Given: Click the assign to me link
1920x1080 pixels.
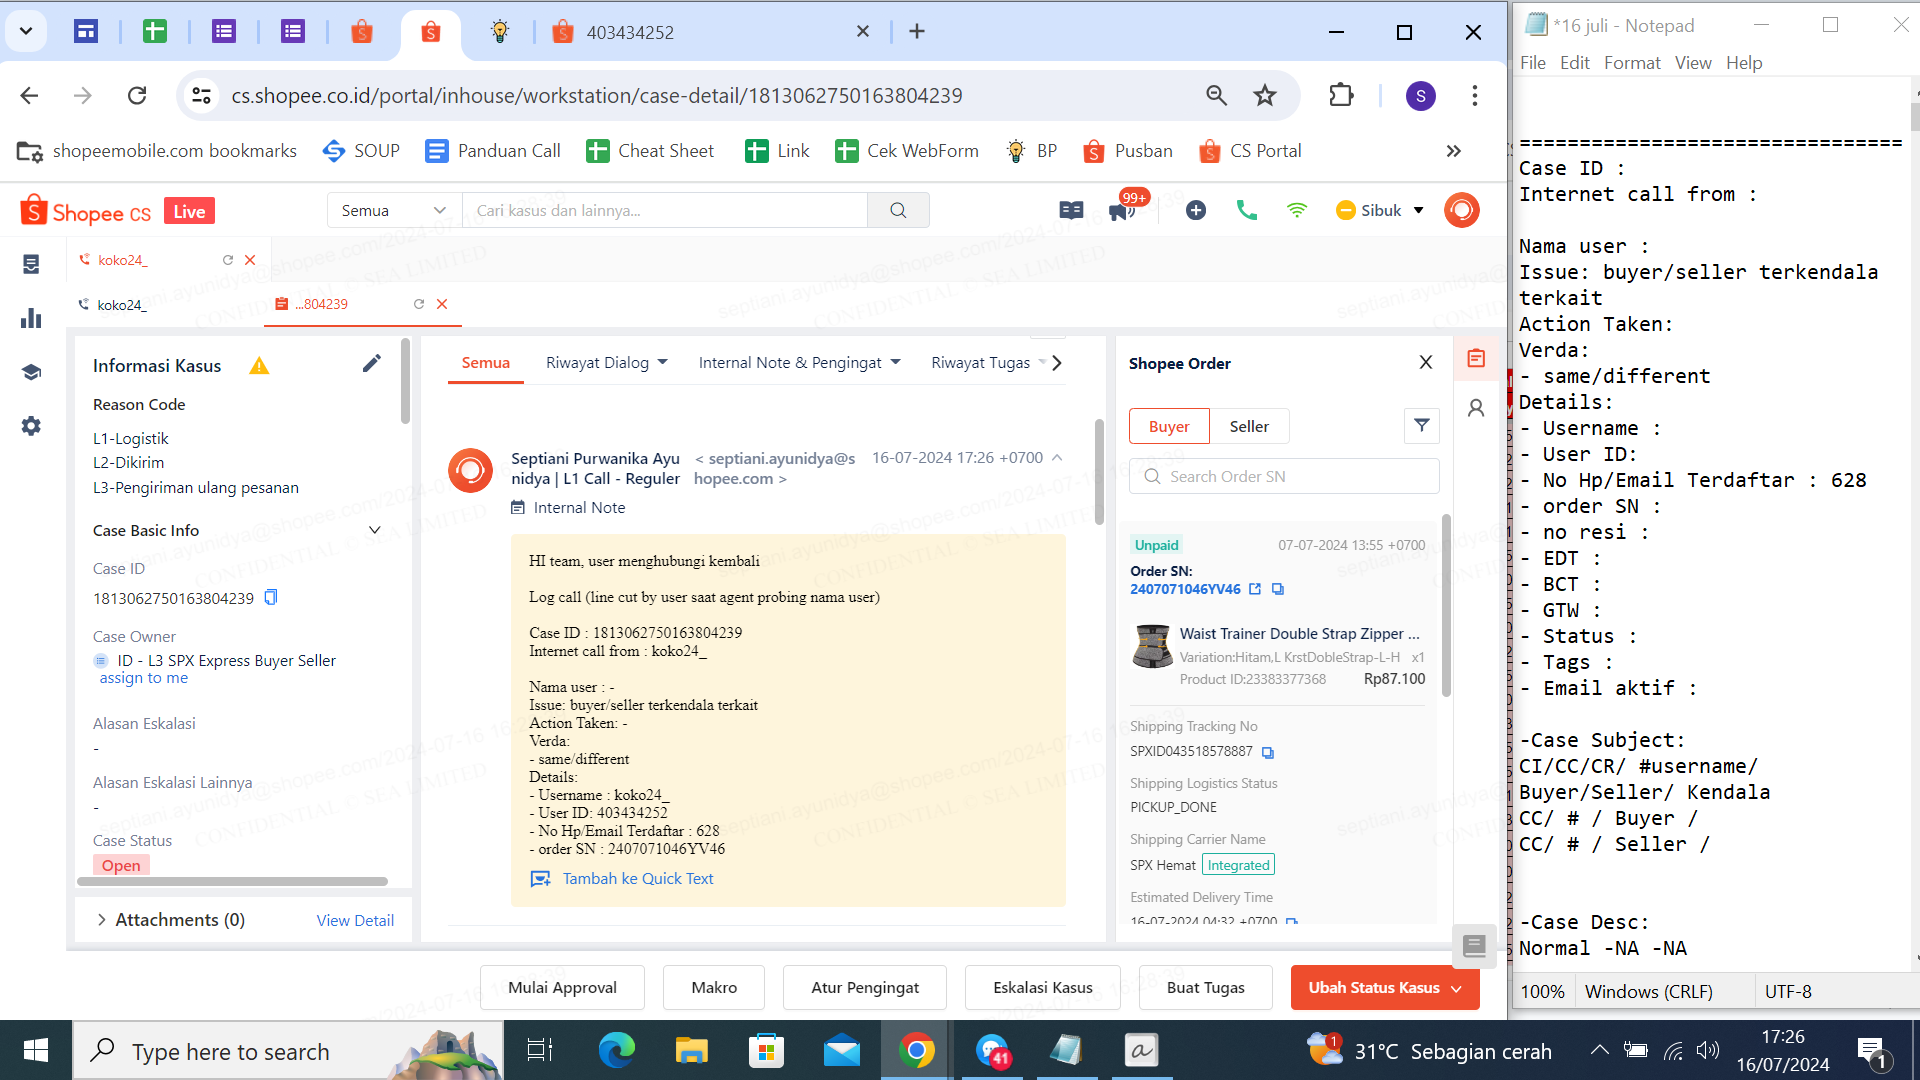Looking at the screenshot, I should (x=143, y=678).
